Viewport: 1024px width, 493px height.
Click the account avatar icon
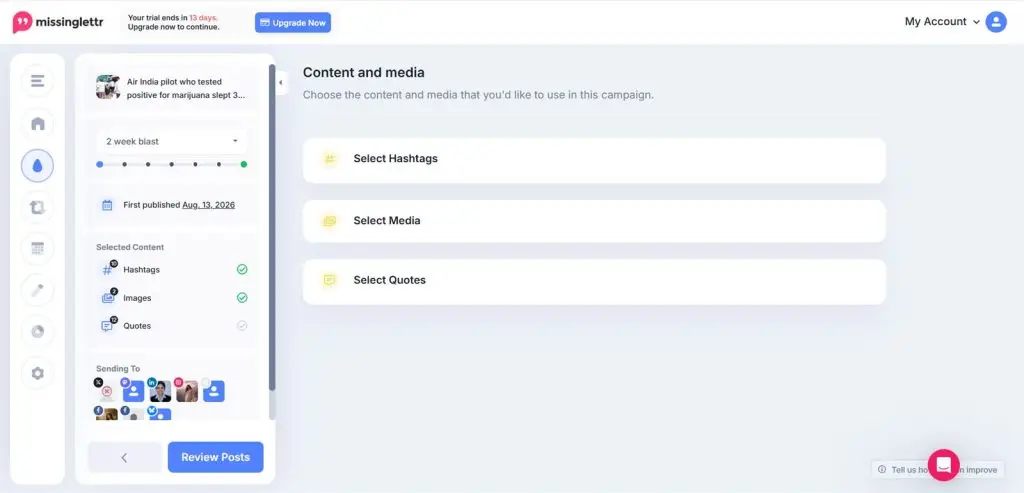(996, 22)
